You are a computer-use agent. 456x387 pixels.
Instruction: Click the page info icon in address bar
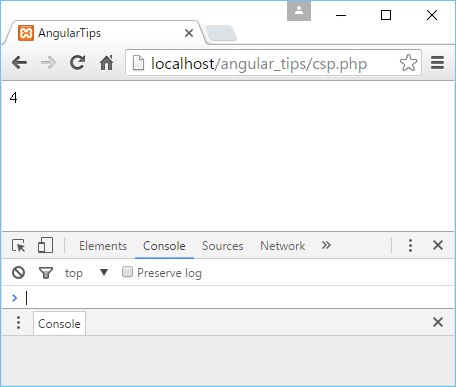click(138, 63)
